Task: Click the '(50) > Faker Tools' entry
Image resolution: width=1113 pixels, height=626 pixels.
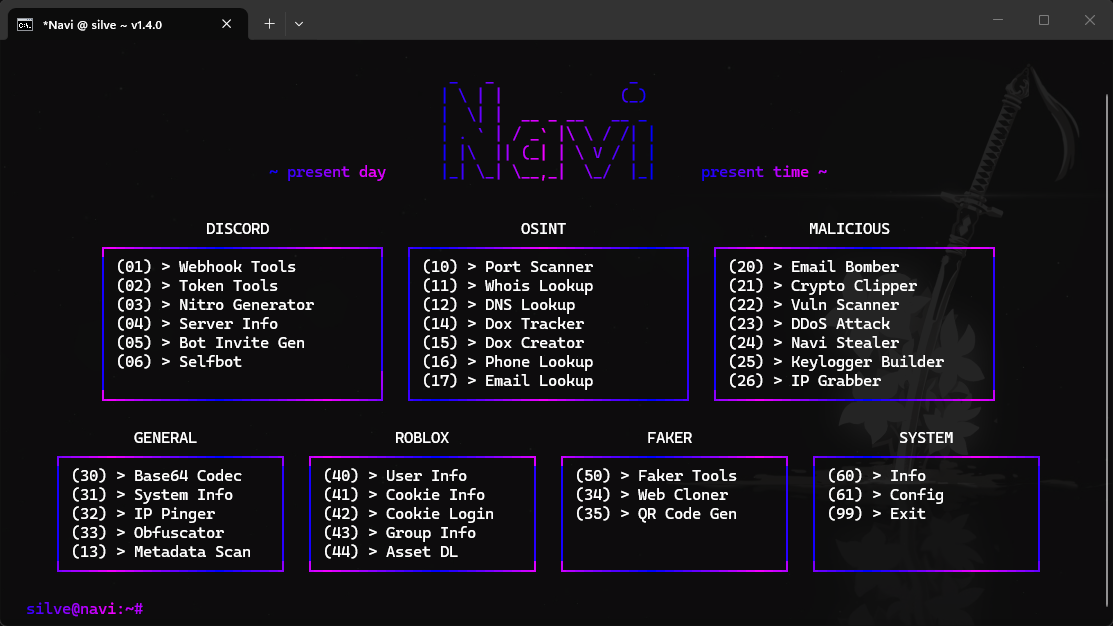Action: click(x=656, y=476)
